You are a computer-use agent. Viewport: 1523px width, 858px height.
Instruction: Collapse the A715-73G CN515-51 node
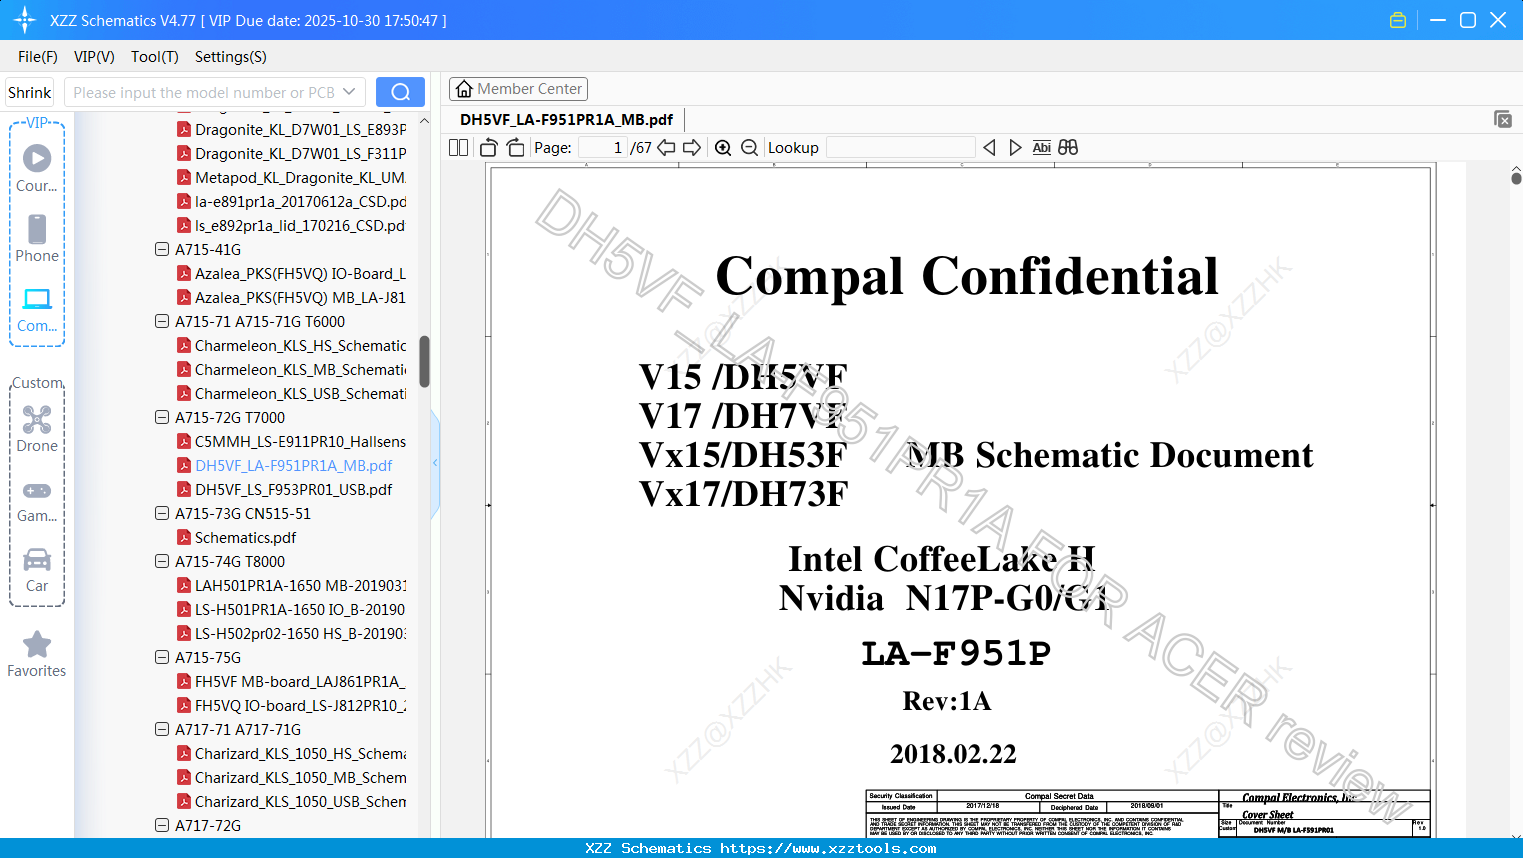162,513
